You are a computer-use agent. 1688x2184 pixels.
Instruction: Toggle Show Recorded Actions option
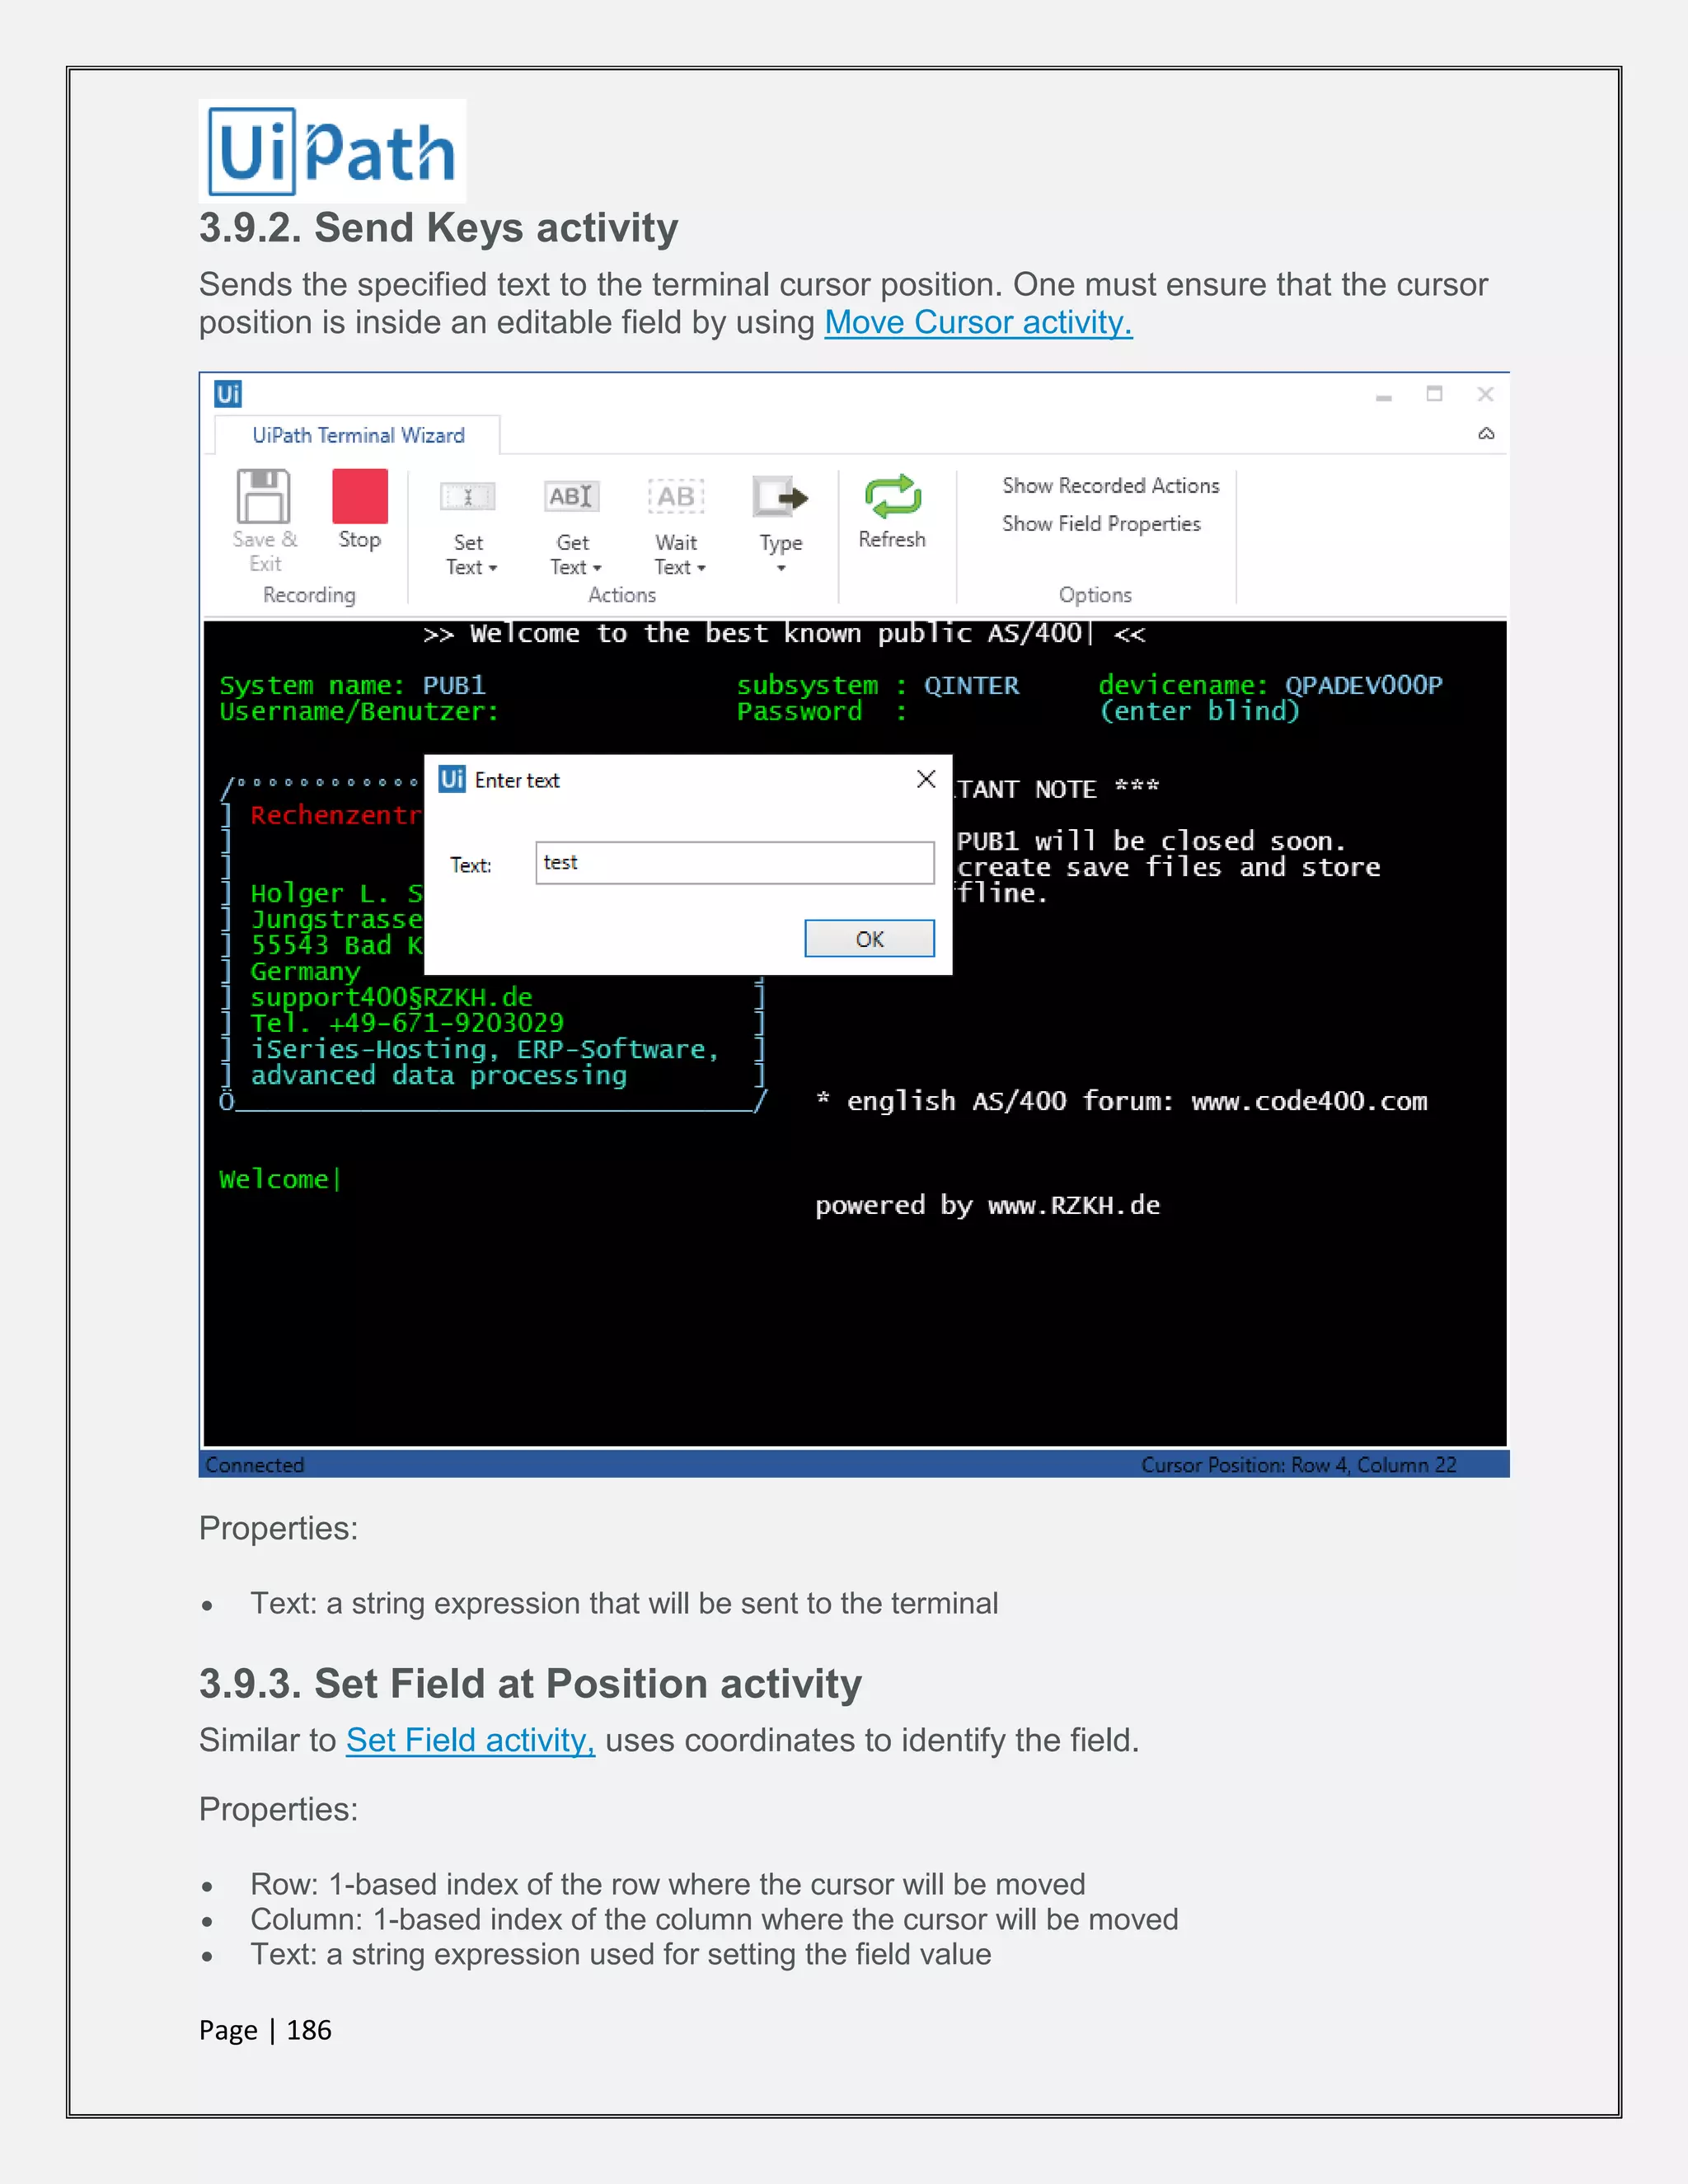coord(1110,486)
